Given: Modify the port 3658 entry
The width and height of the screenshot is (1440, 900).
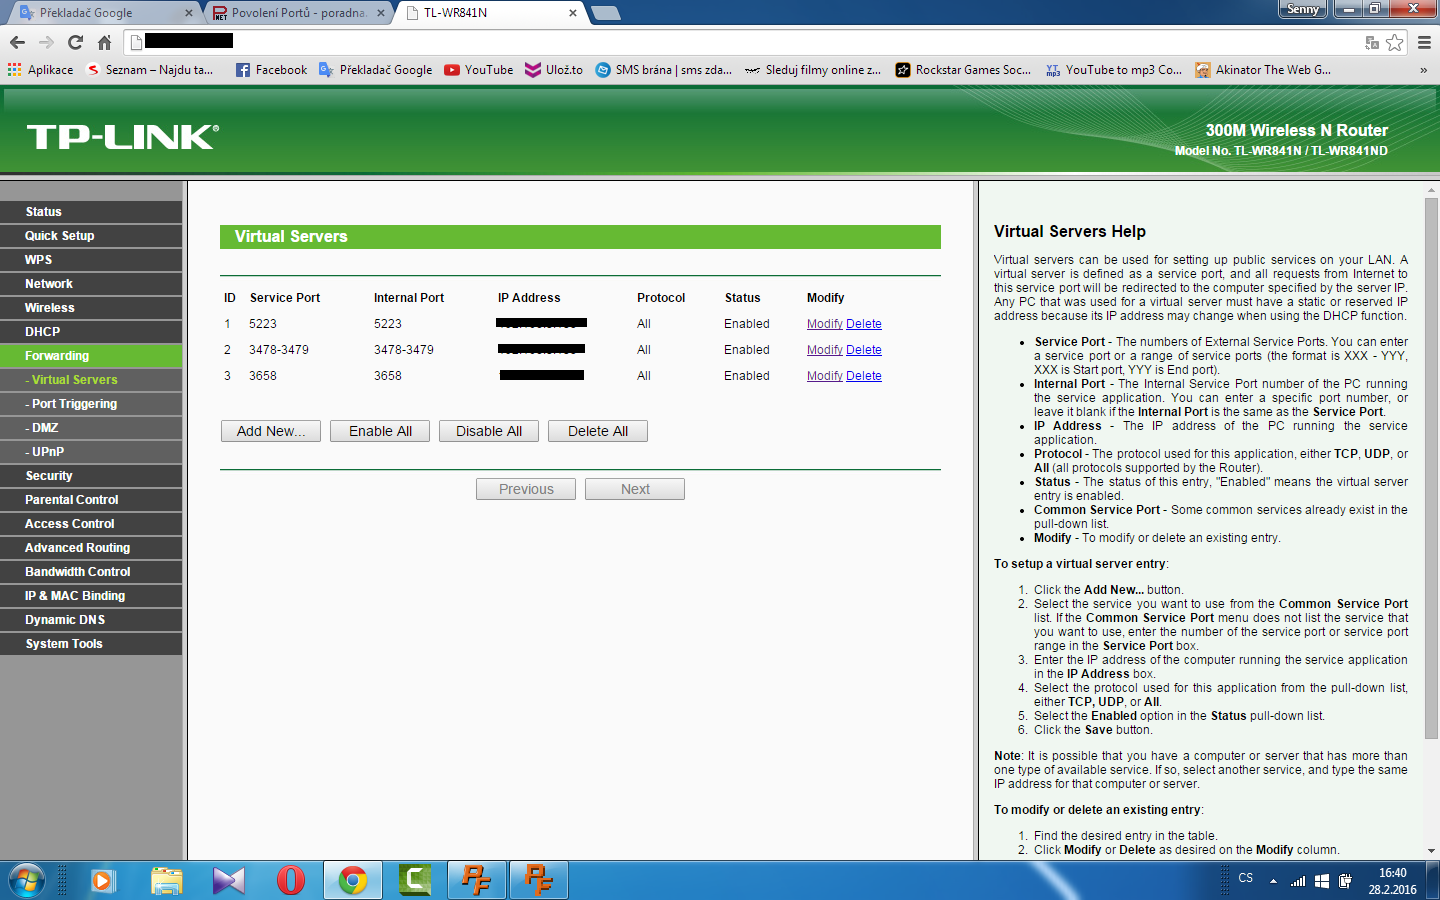Looking at the screenshot, I should pos(825,376).
